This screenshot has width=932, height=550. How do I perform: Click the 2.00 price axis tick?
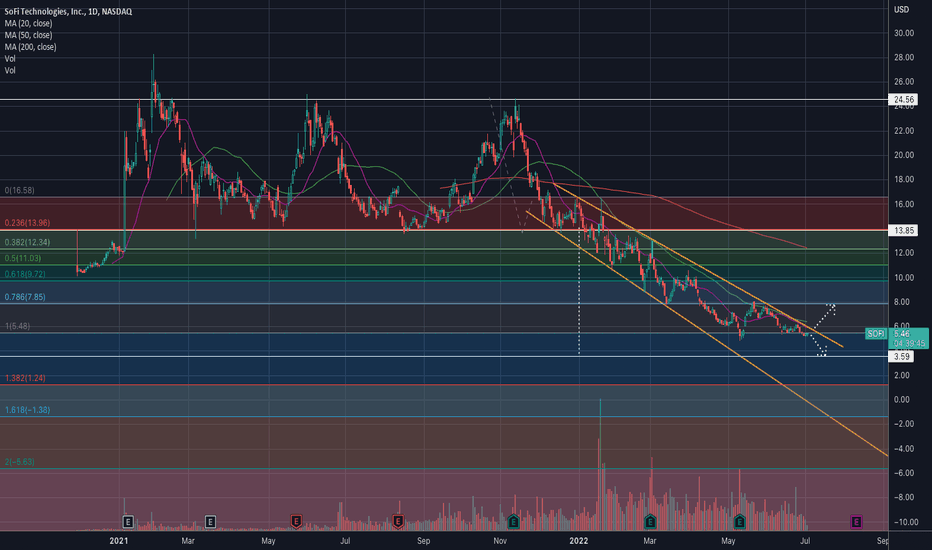901,375
